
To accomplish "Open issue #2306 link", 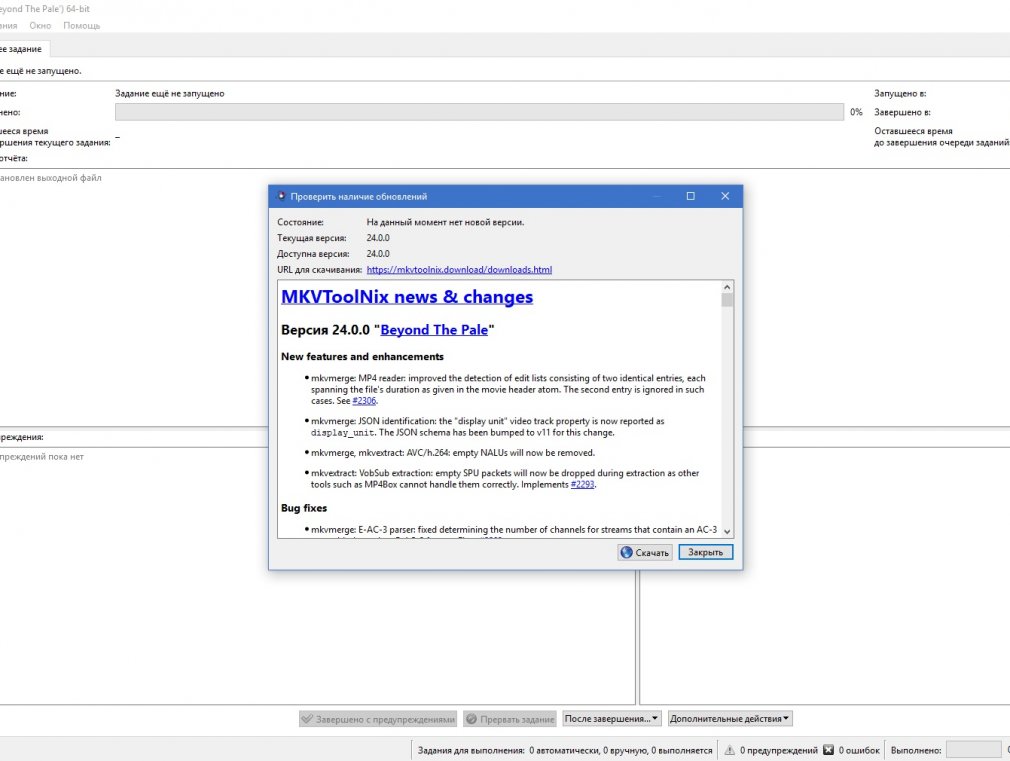I will tap(364, 401).
